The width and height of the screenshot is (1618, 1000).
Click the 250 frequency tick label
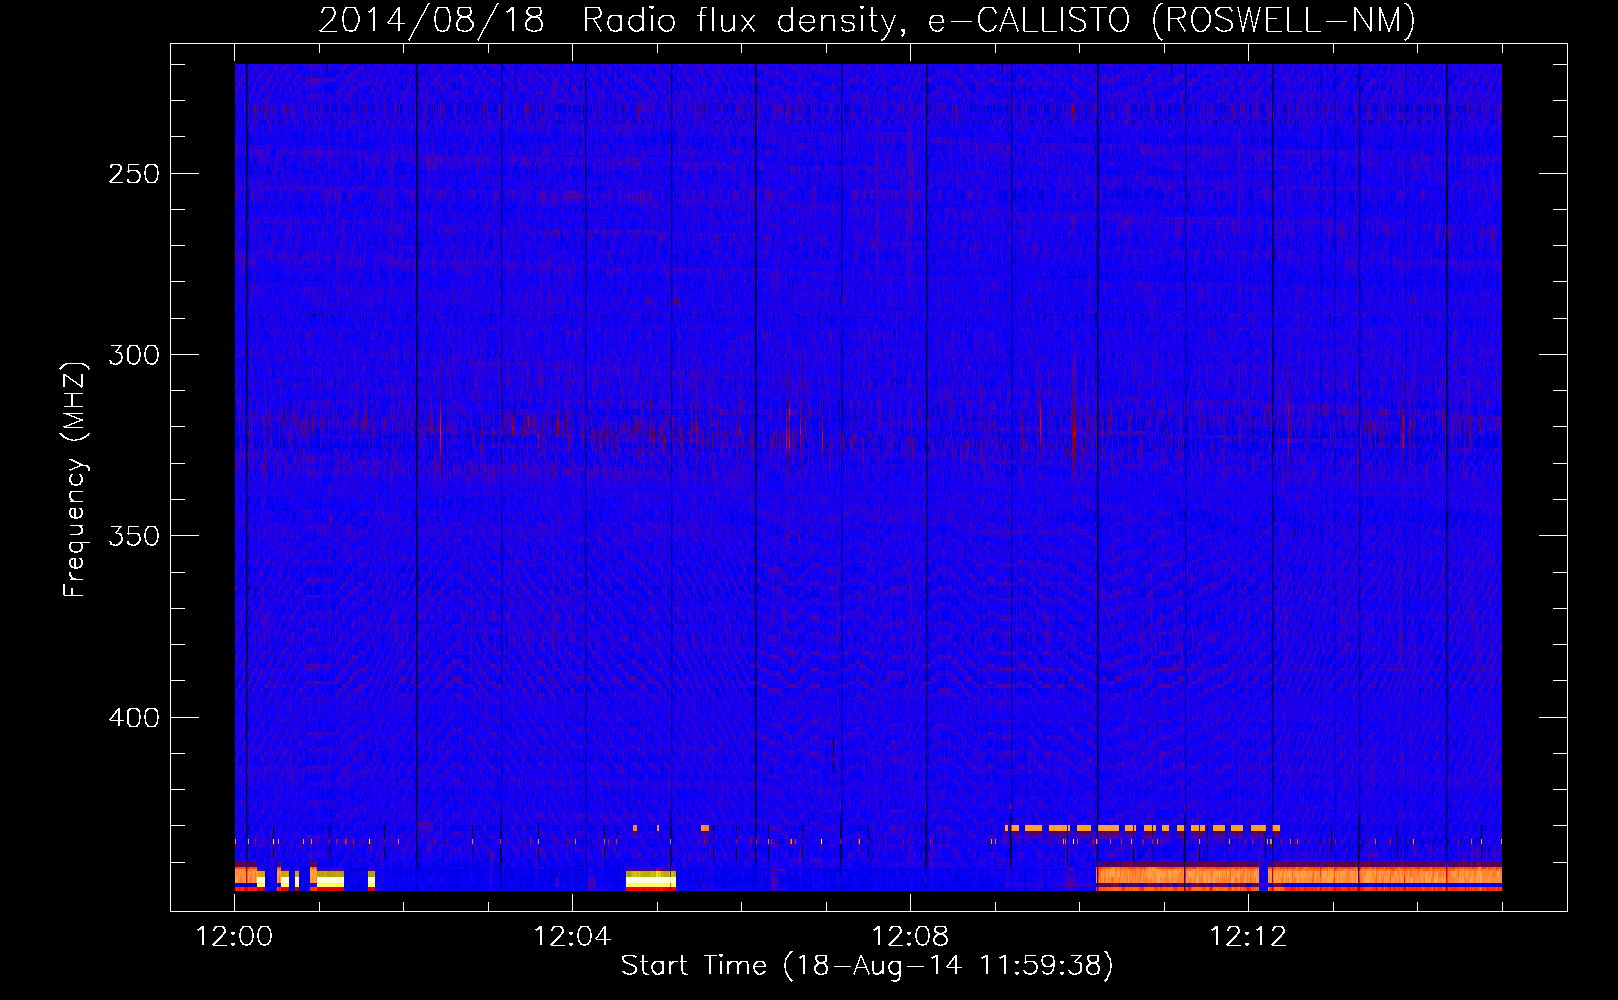tap(134, 174)
